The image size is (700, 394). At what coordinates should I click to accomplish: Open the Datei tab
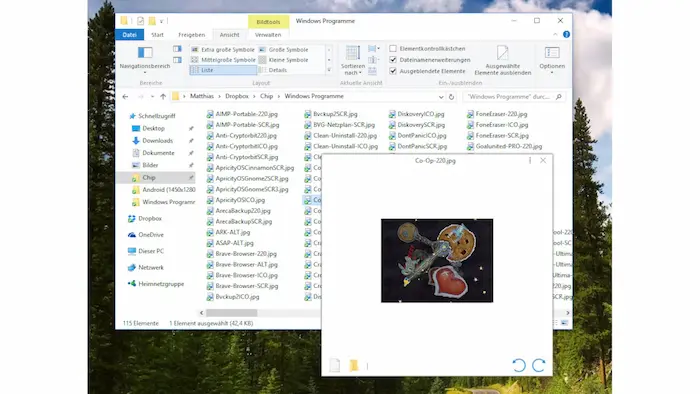[x=129, y=34]
